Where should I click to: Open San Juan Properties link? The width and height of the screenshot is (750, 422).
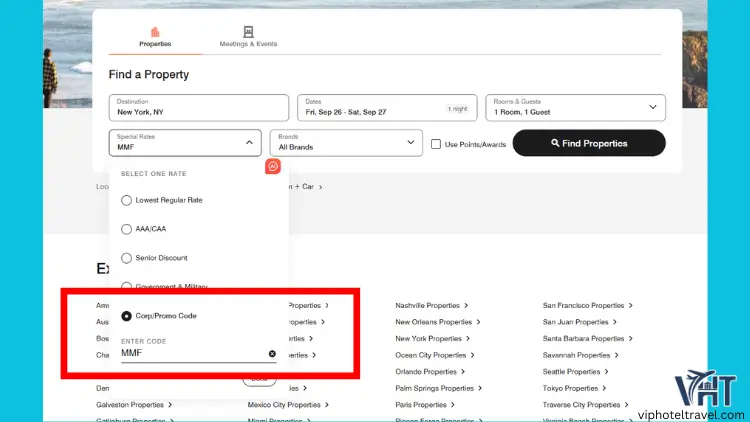tap(580, 322)
